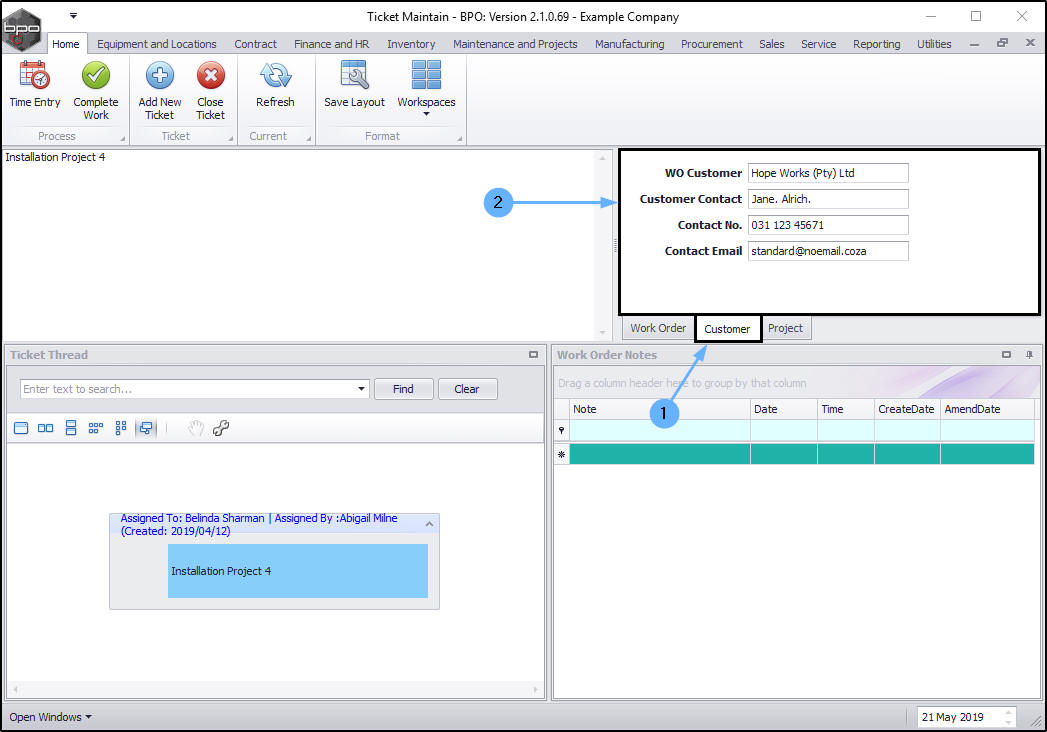This screenshot has height=732, width=1047.
Task: Open the Service ribbon tab
Action: pos(819,44)
